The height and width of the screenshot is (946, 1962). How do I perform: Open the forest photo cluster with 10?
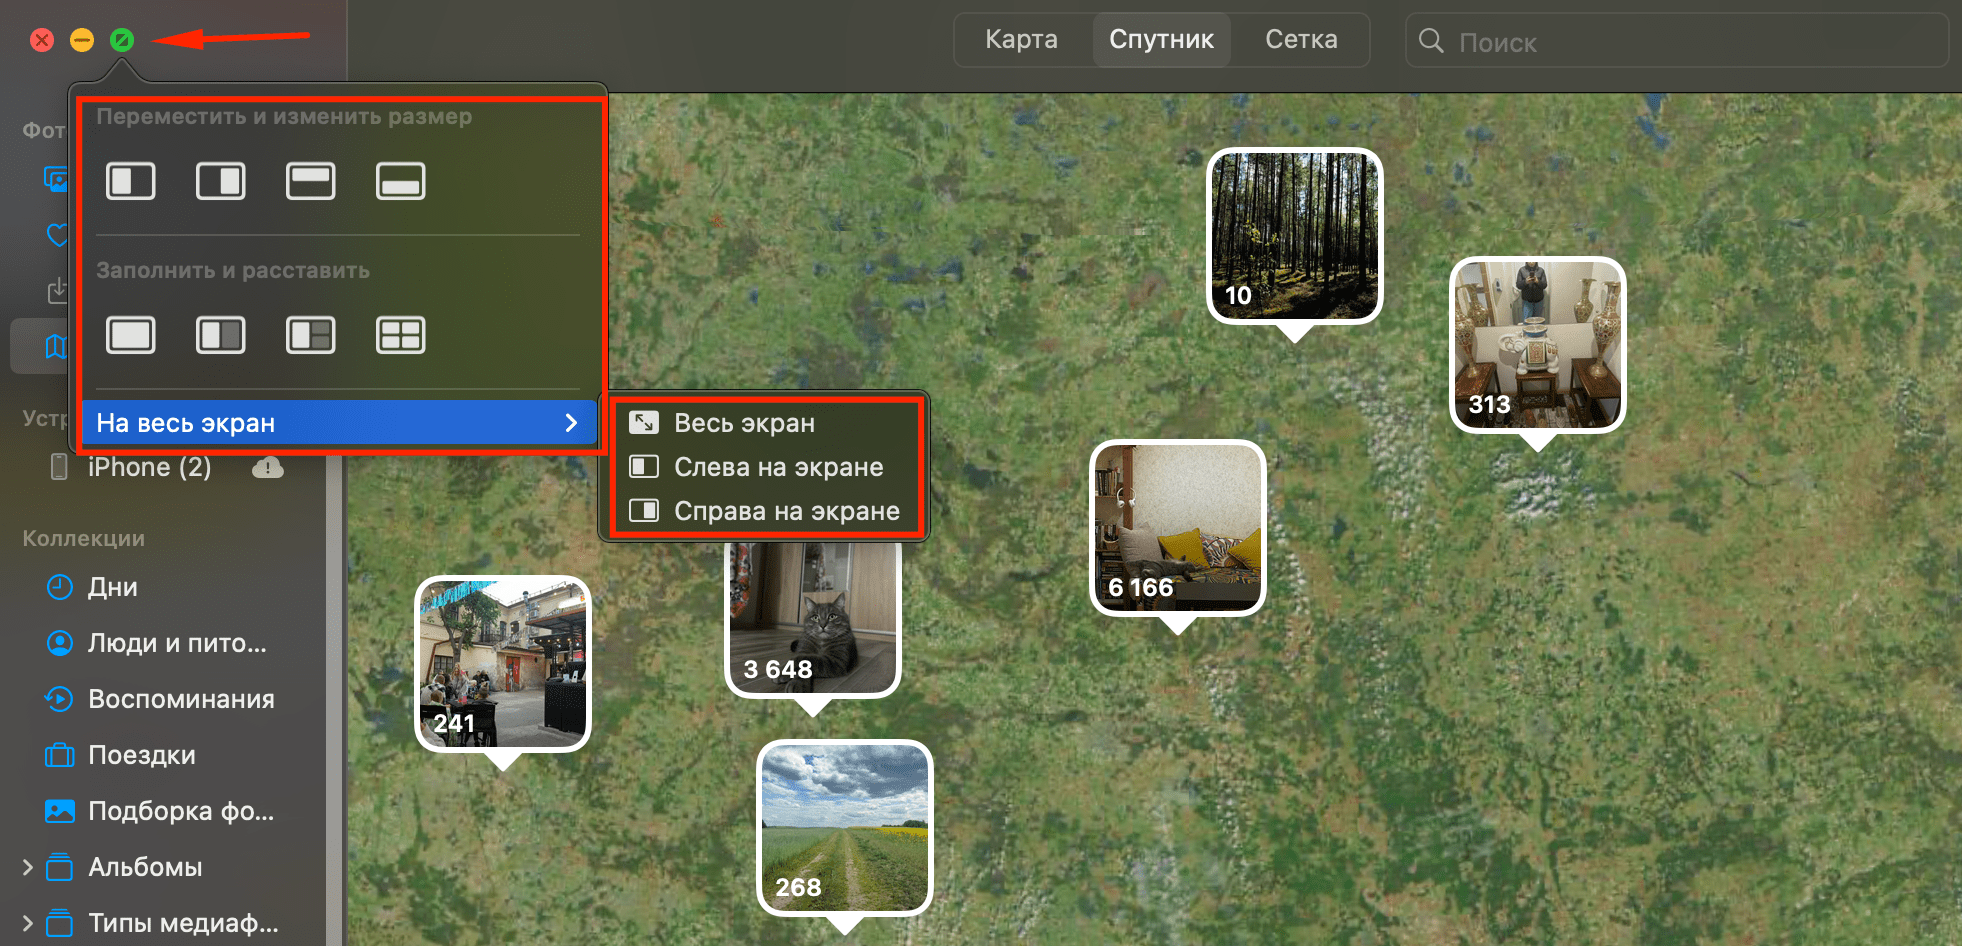click(1295, 236)
